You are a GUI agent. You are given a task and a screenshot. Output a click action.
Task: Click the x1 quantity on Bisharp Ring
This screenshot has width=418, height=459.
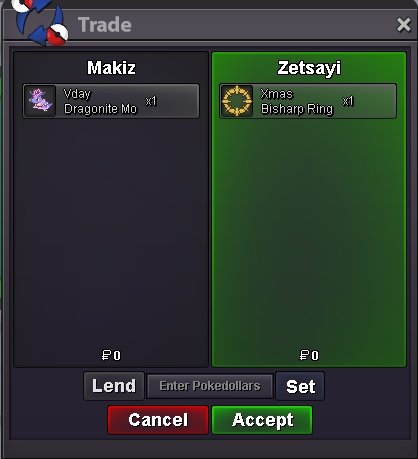click(x=348, y=101)
